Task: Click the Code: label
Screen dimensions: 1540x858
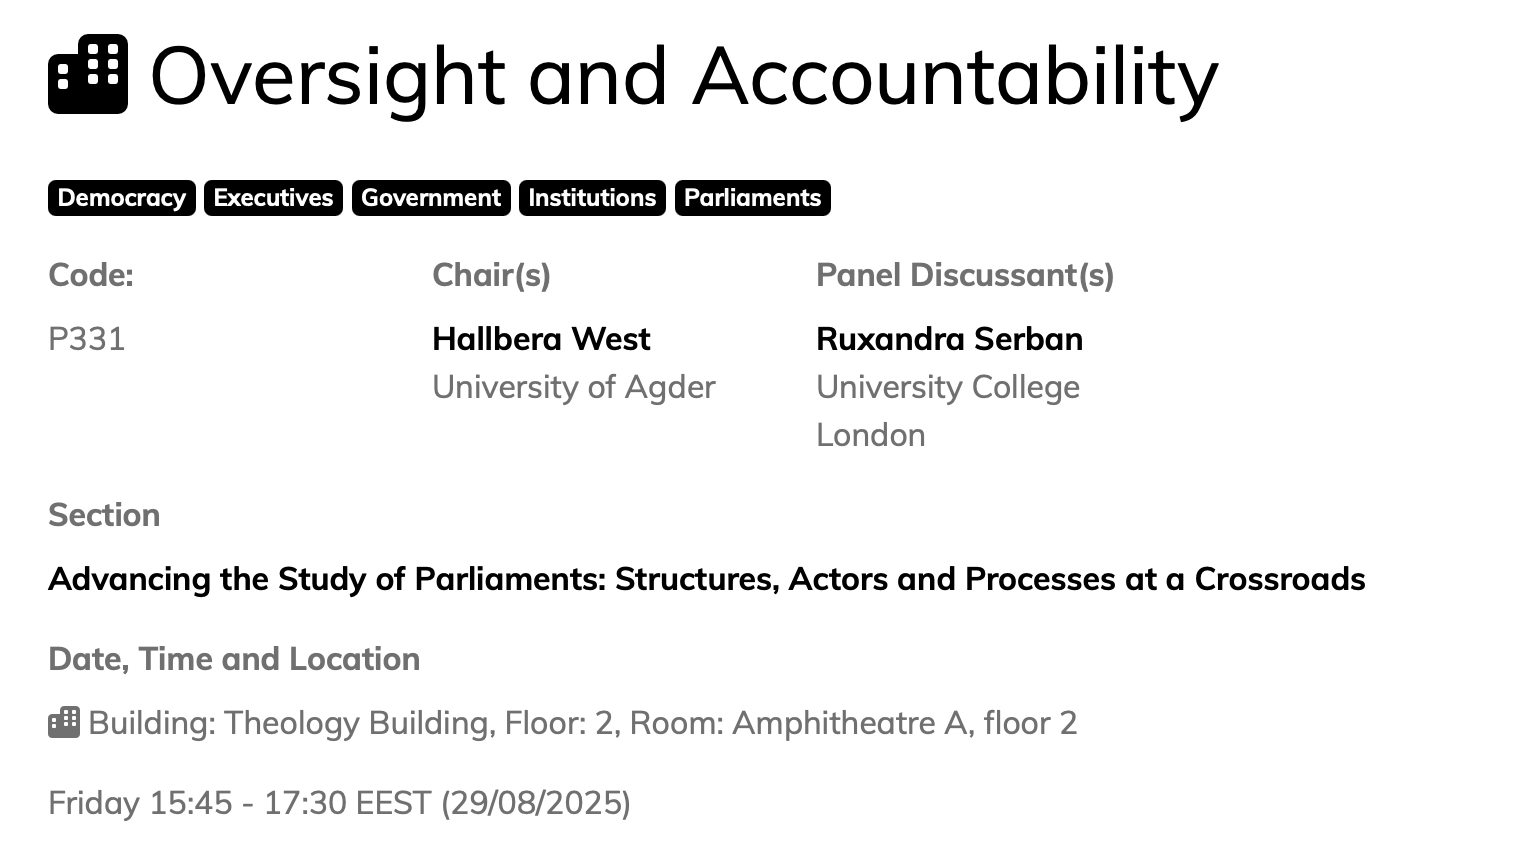Action: (91, 275)
